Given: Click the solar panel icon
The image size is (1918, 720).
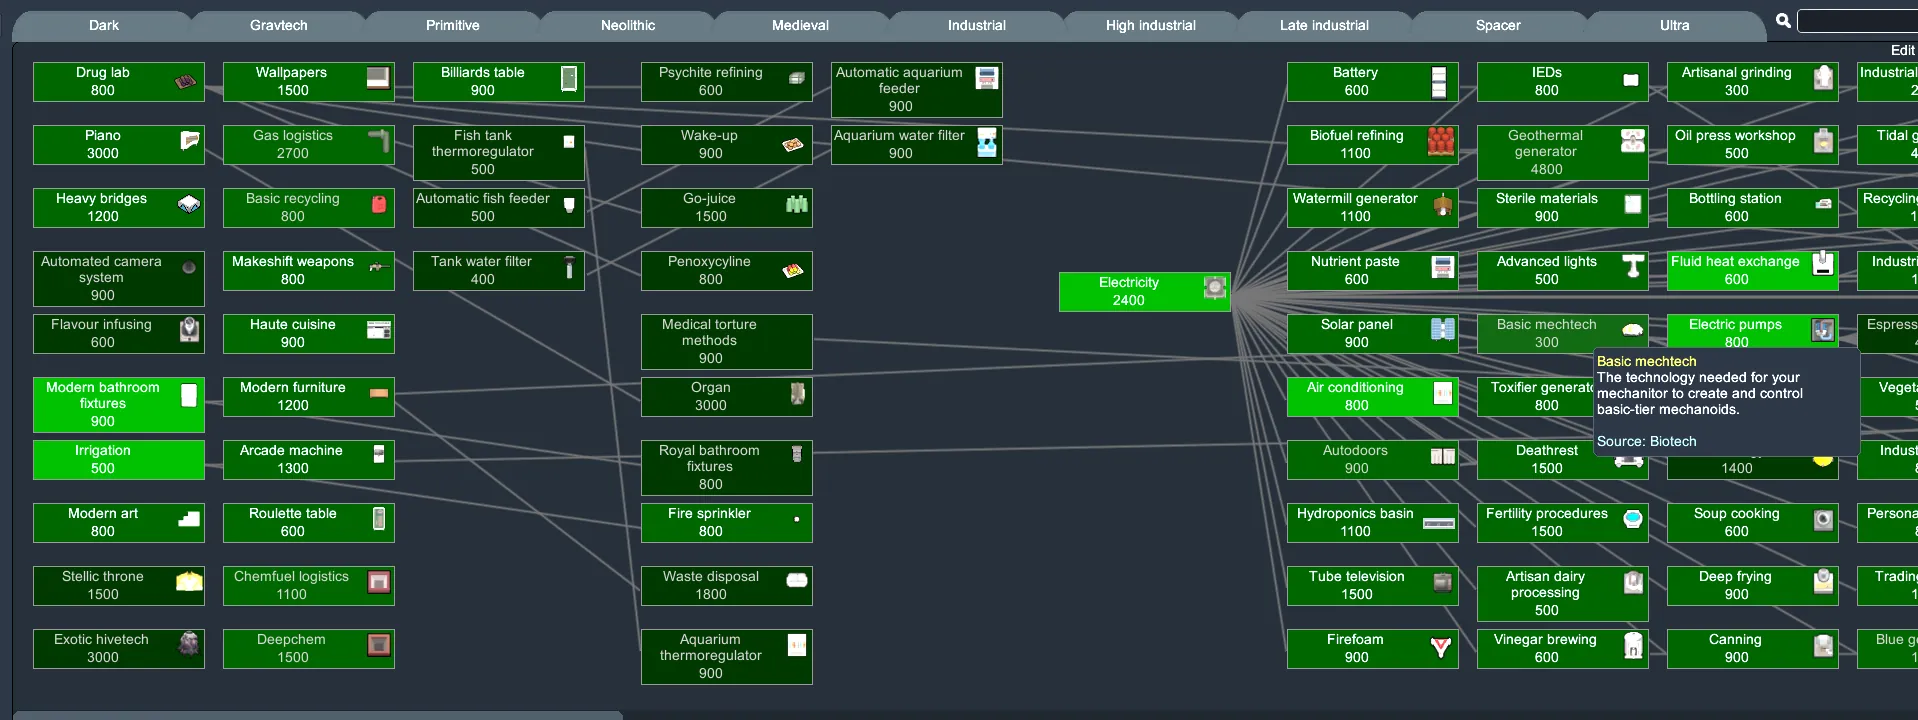Looking at the screenshot, I should (1442, 329).
